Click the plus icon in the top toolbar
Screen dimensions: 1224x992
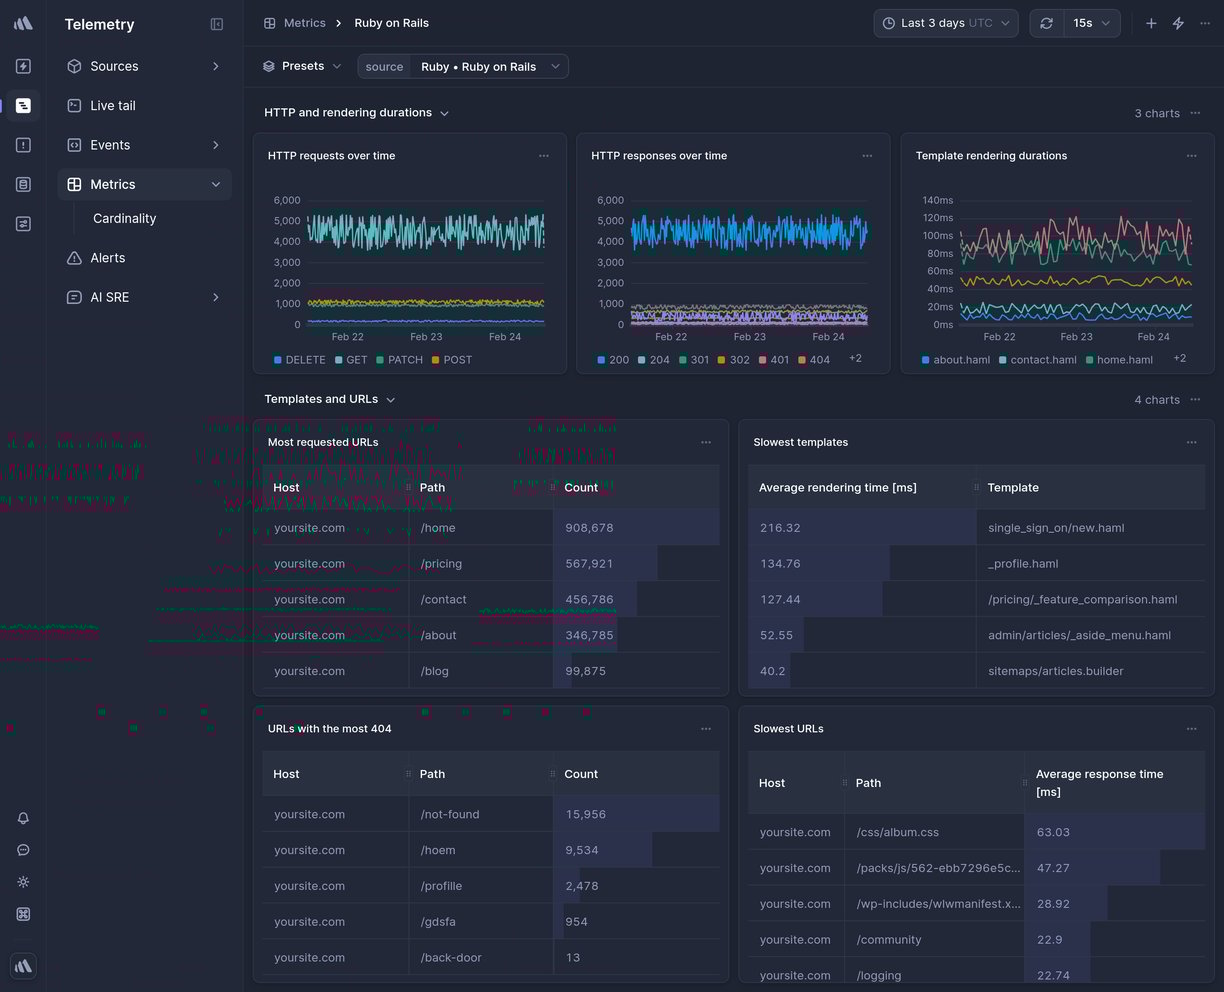click(1150, 22)
